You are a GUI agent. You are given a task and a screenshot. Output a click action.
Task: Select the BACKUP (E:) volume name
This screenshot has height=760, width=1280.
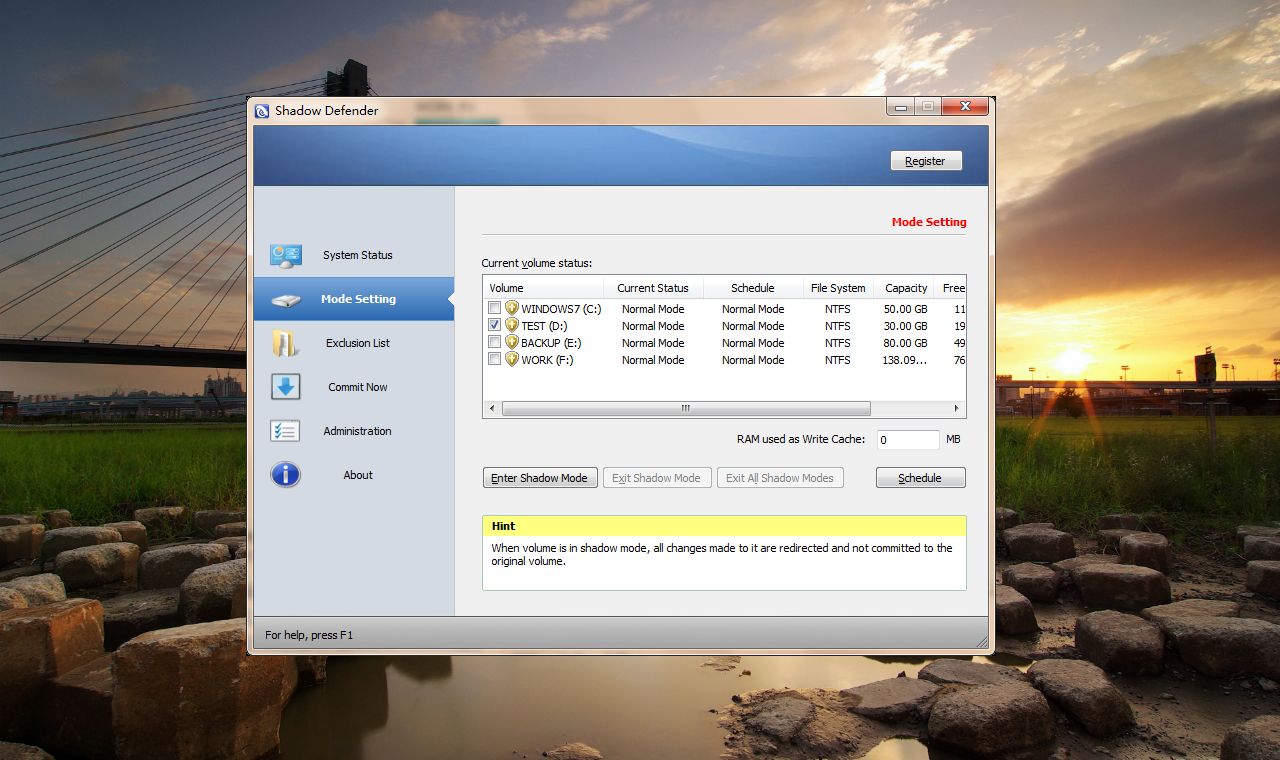pos(551,343)
